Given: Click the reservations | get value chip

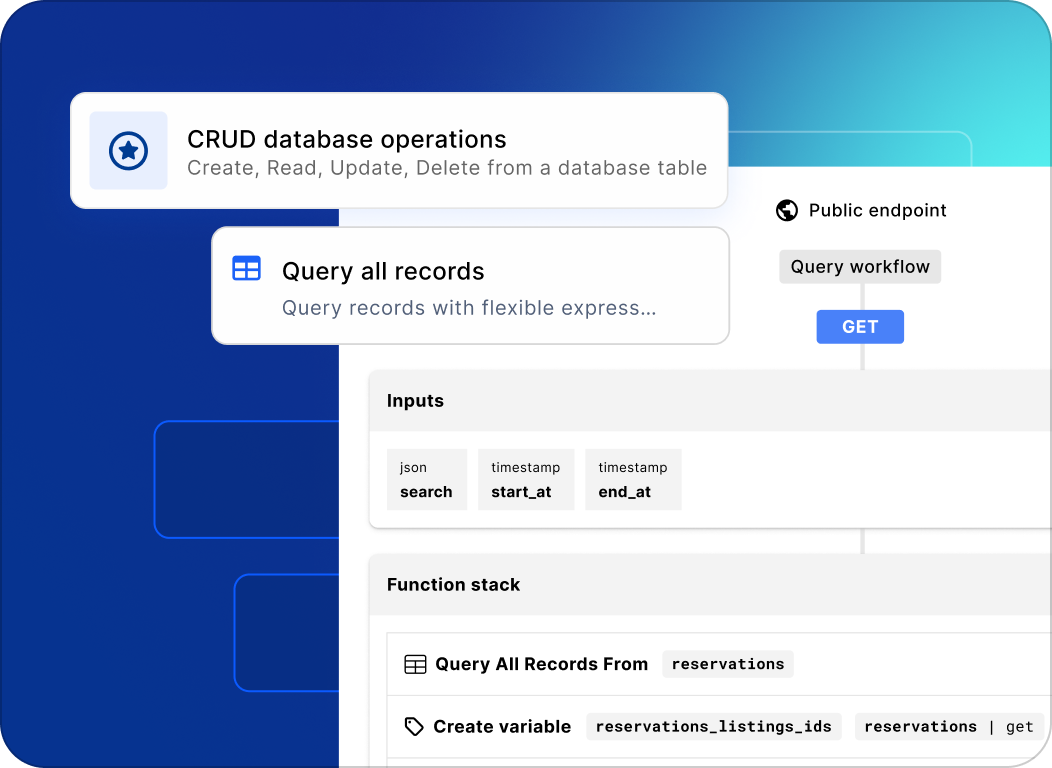Looking at the screenshot, I should pyautogui.click(x=948, y=727).
